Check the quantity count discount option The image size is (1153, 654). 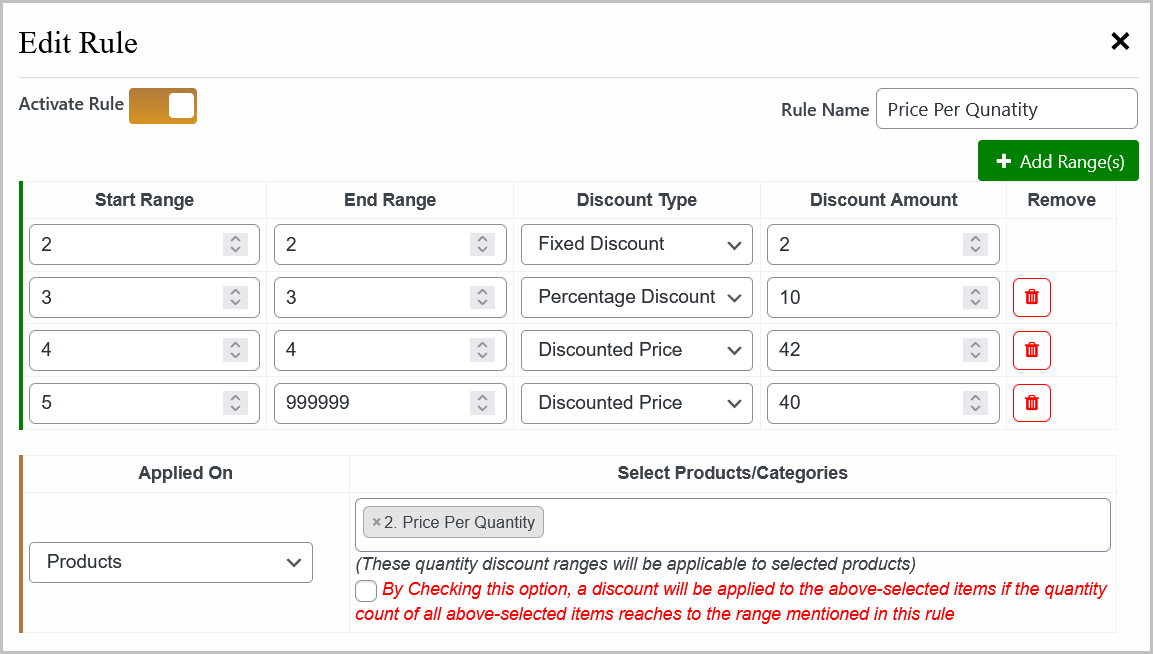pyautogui.click(x=365, y=590)
